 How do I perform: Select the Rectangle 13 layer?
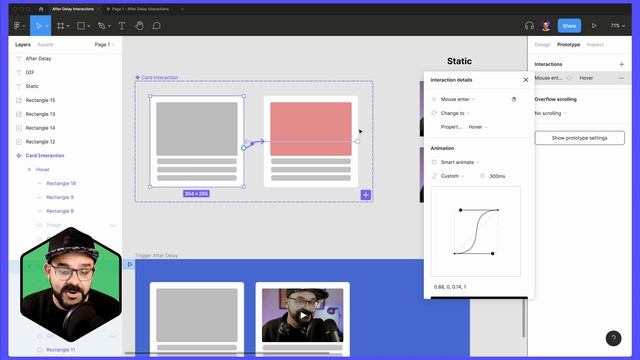tap(40, 114)
